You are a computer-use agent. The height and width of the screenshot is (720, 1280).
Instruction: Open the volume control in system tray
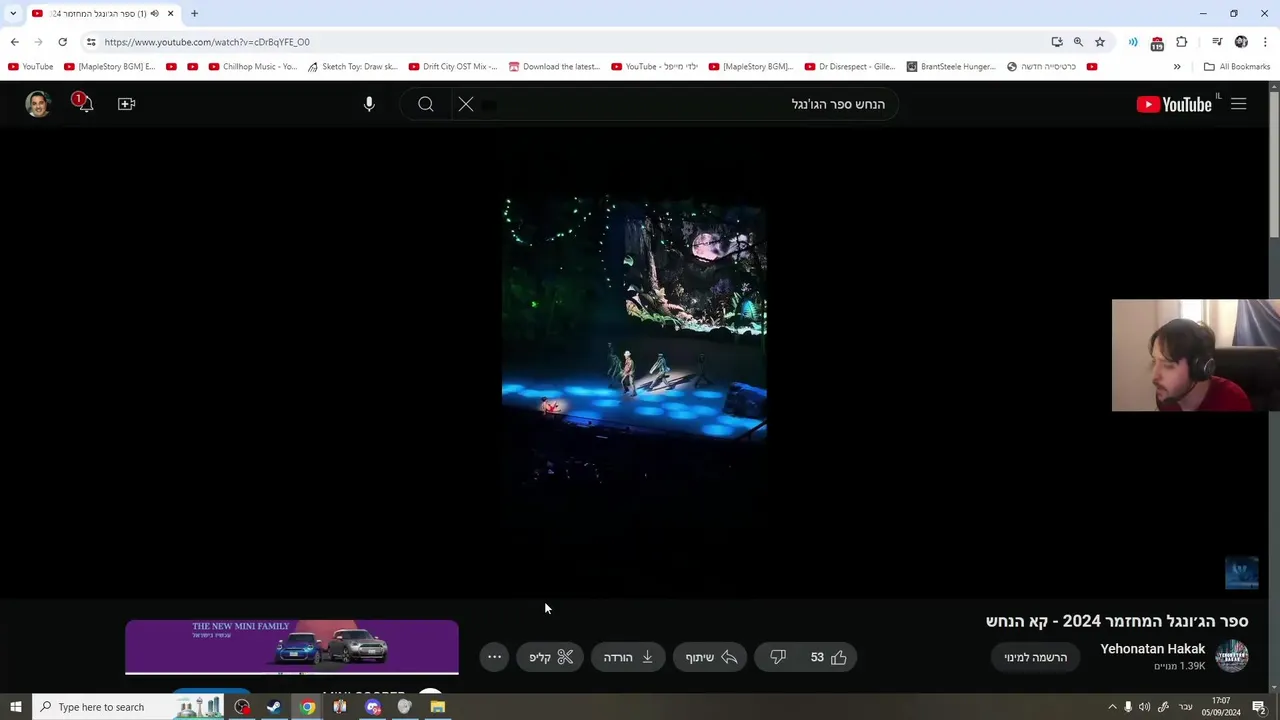click(1144, 707)
